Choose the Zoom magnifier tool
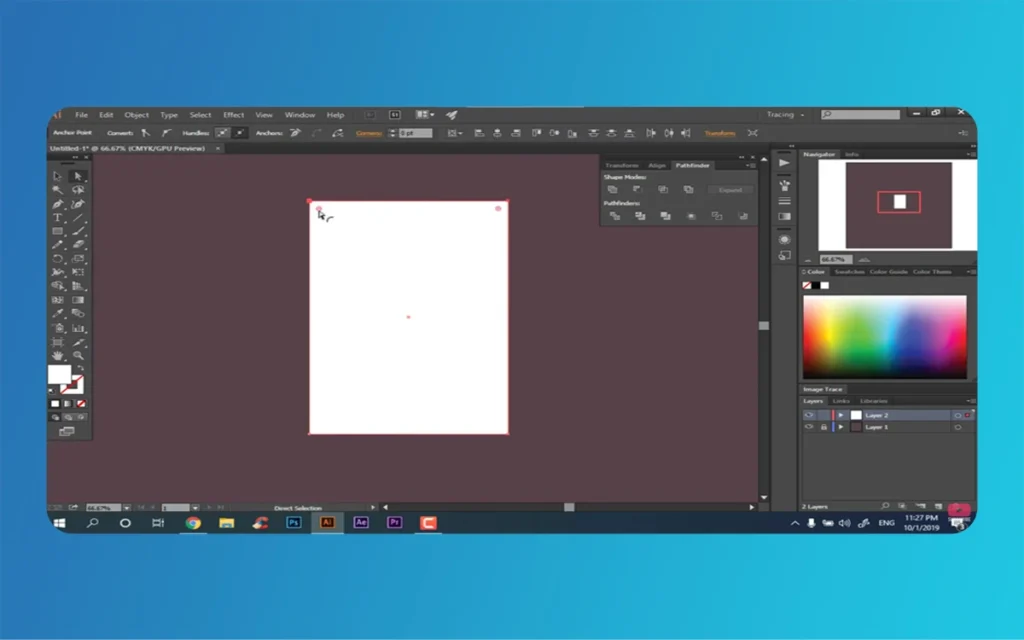1024x640 pixels. [77, 355]
